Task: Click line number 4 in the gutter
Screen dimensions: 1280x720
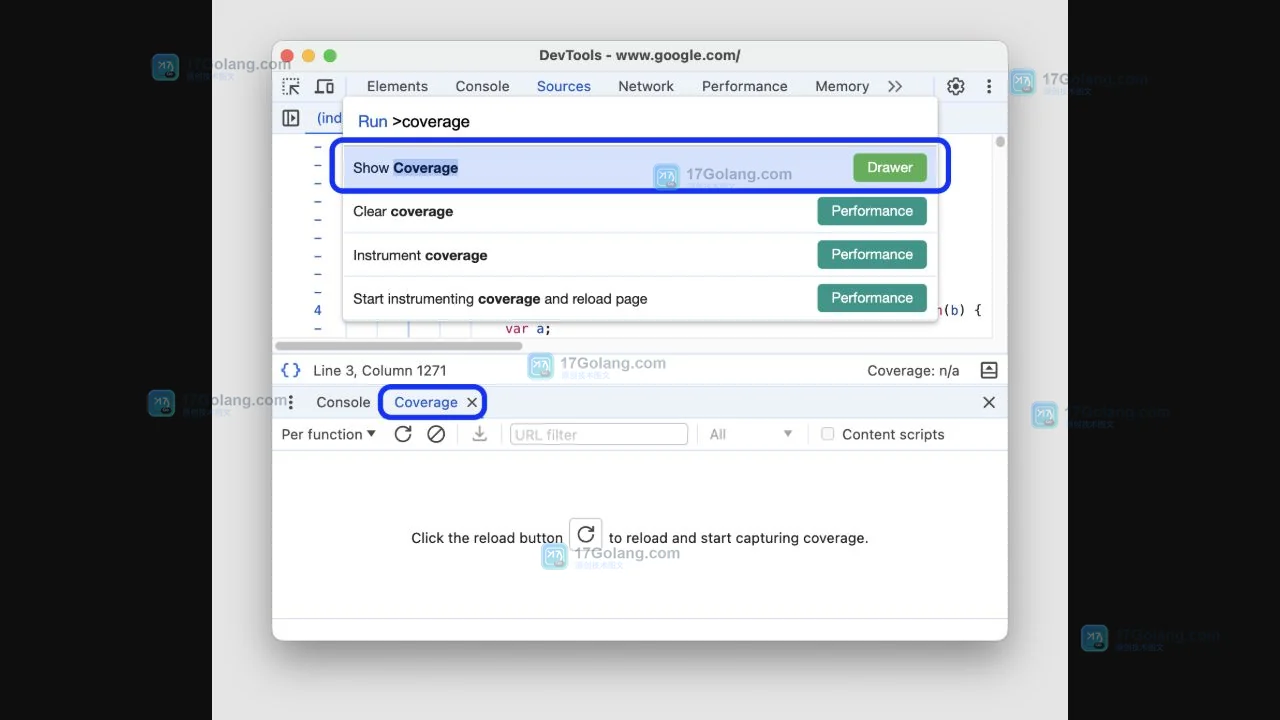Action: pyautogui.click(x=318, y=310)
